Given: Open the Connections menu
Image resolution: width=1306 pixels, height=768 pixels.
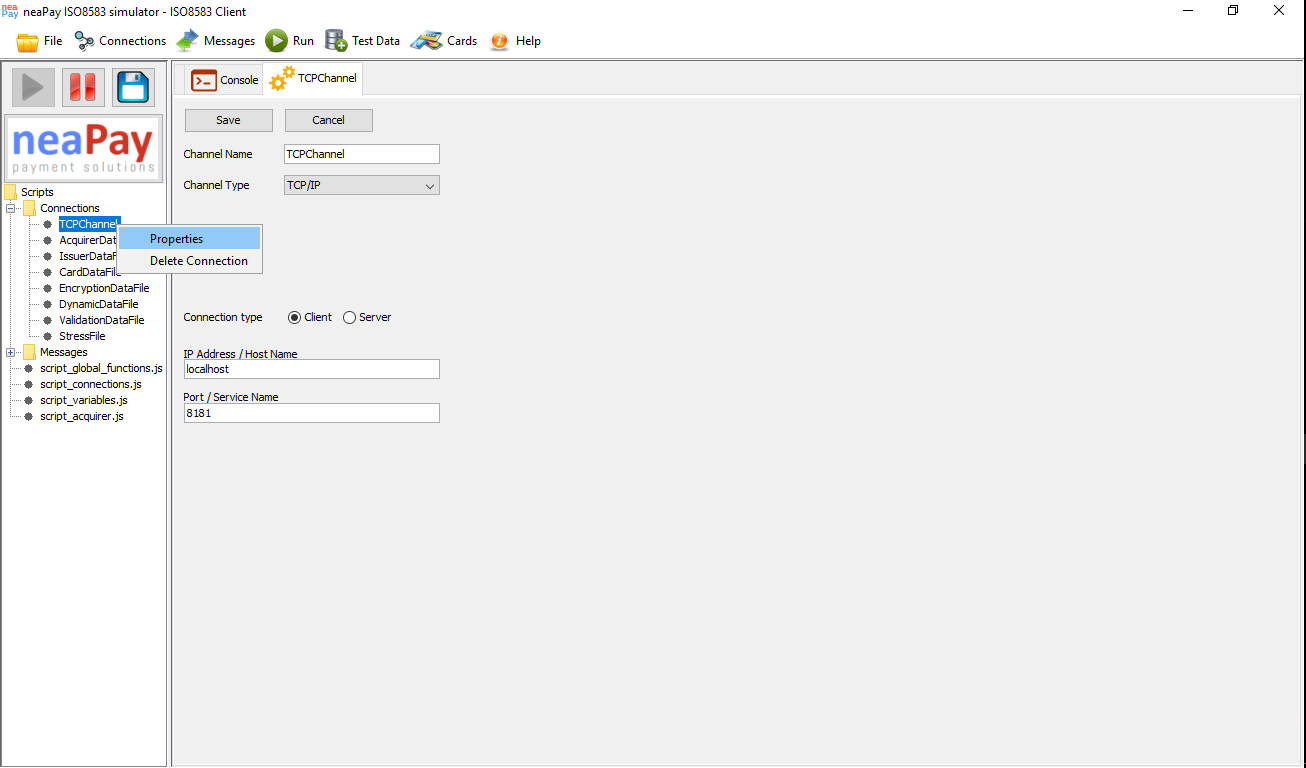Looking at the screenshot, I should pos(133,41).
